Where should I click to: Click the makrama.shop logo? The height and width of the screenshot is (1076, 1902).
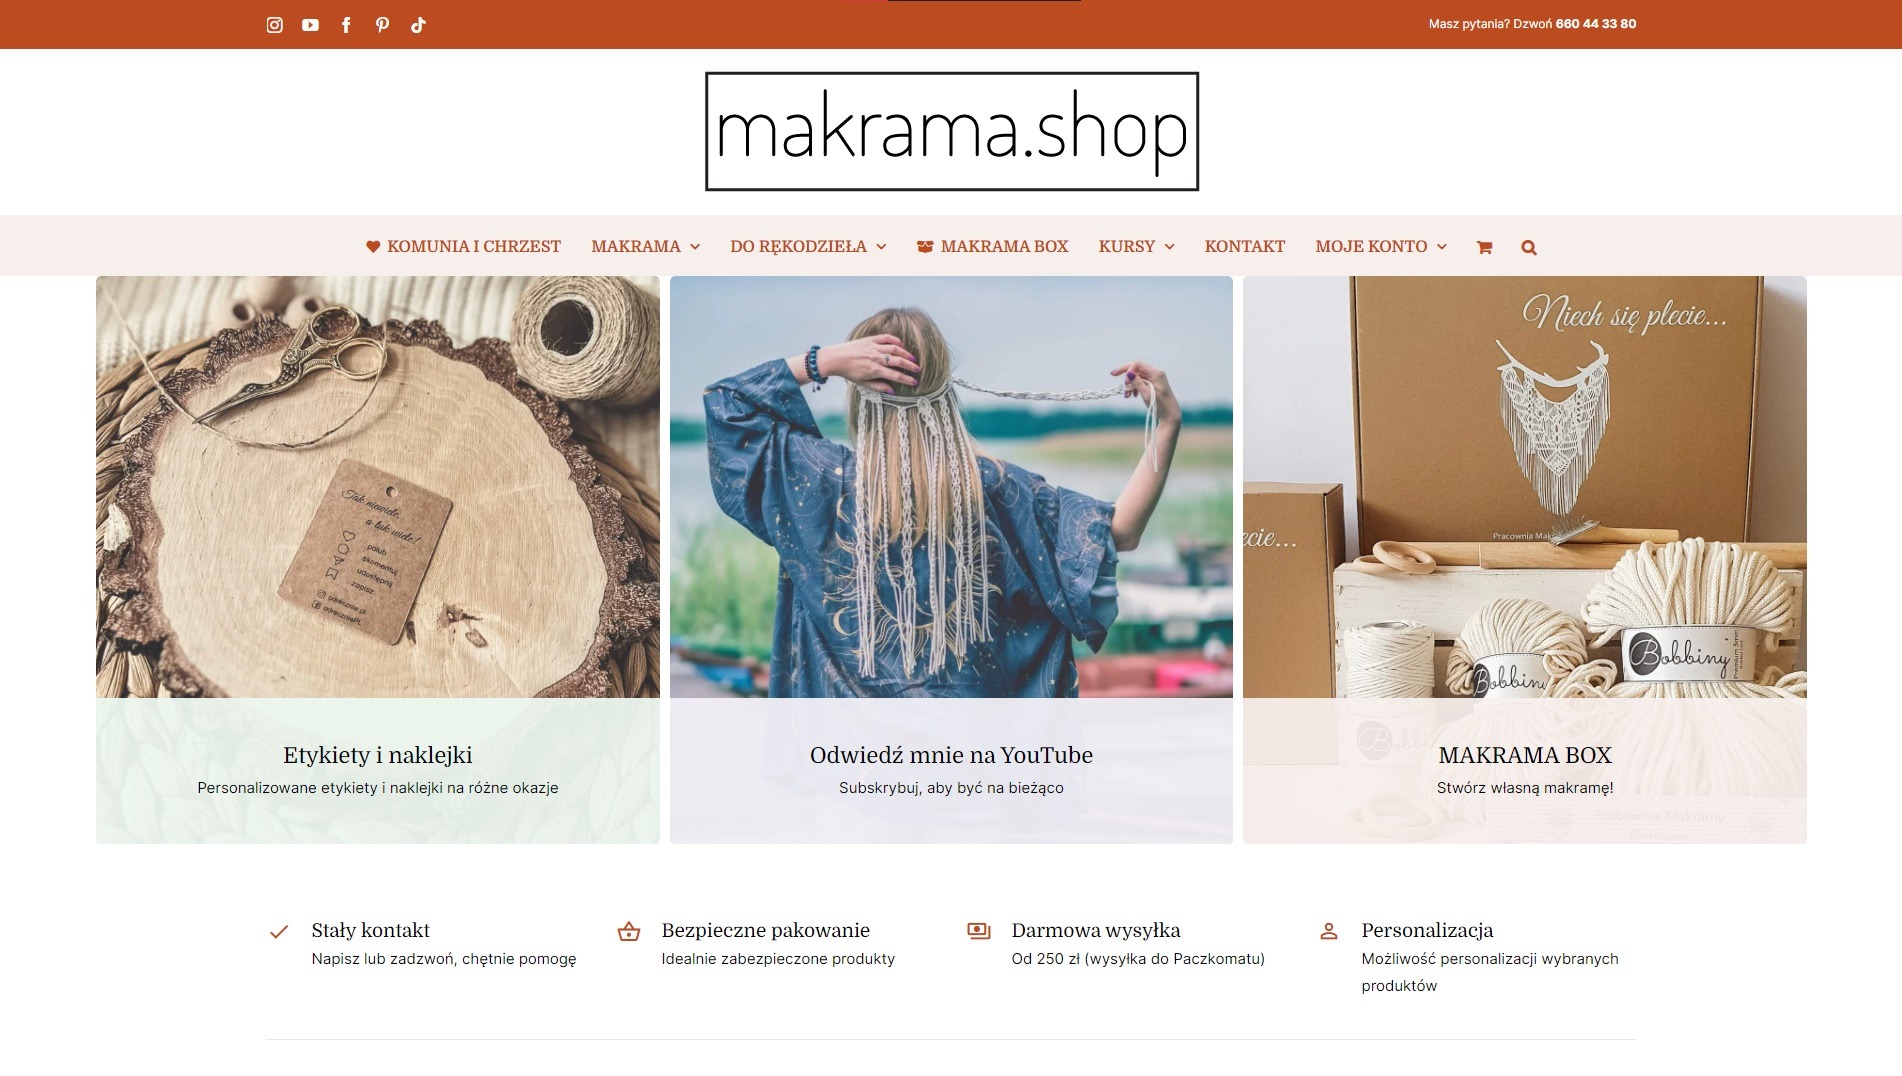tap(952, 131)
